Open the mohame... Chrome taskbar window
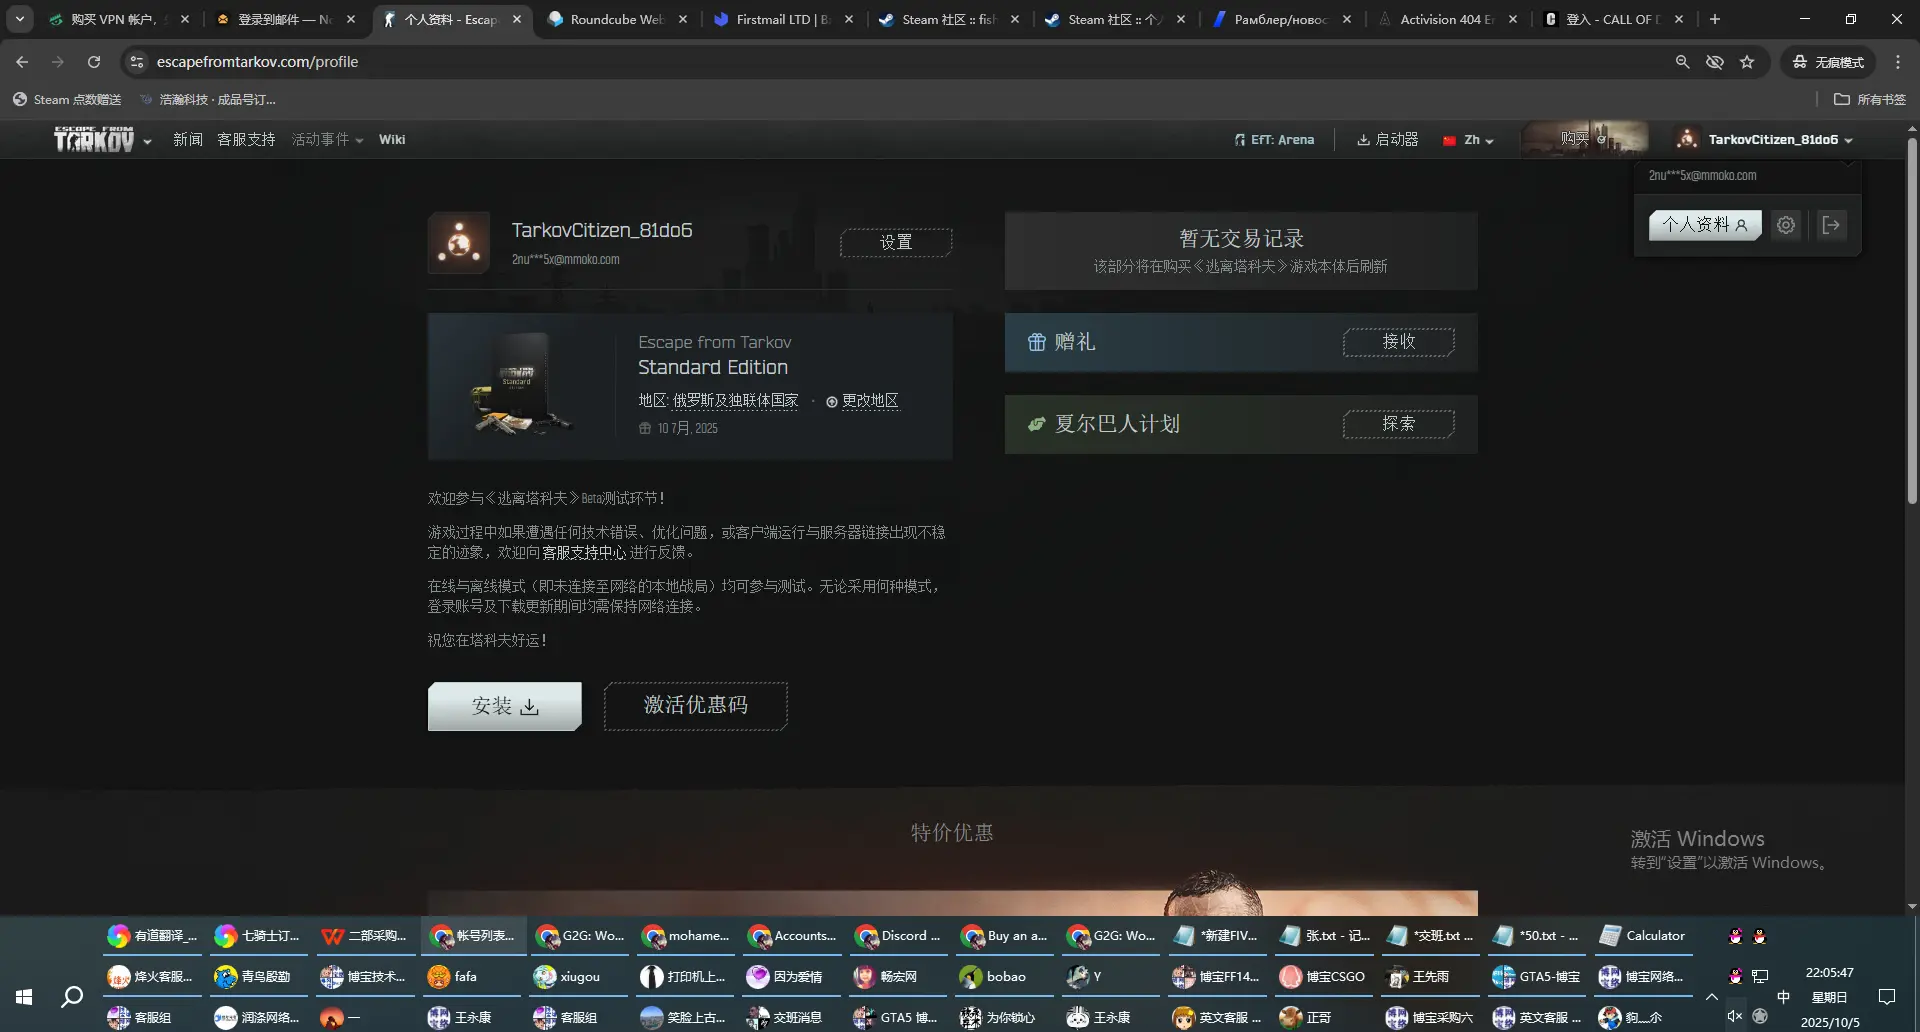This screenshot has width=1920, height=1032. point(686,936)
